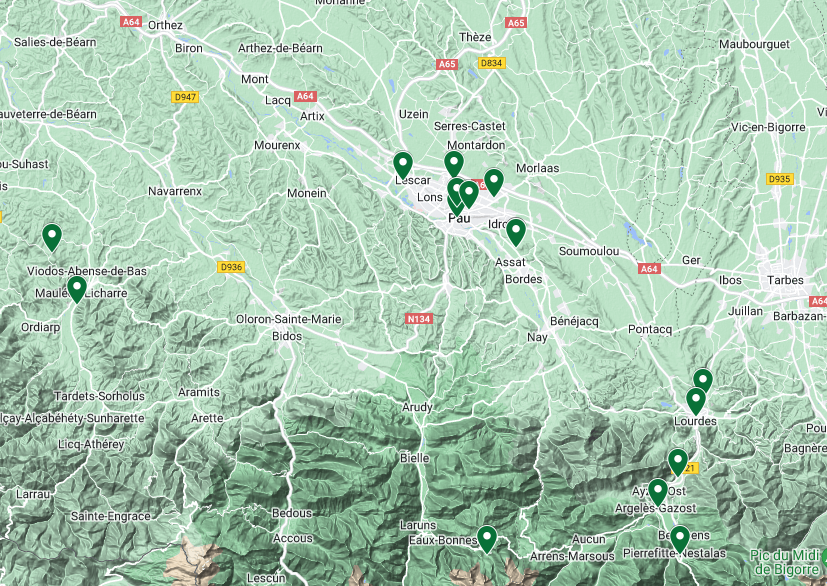Viewport: 827px width, 586px height.
Task: Click the Oloron-Sainte-Marie town label
Action: tap(289, 319)
